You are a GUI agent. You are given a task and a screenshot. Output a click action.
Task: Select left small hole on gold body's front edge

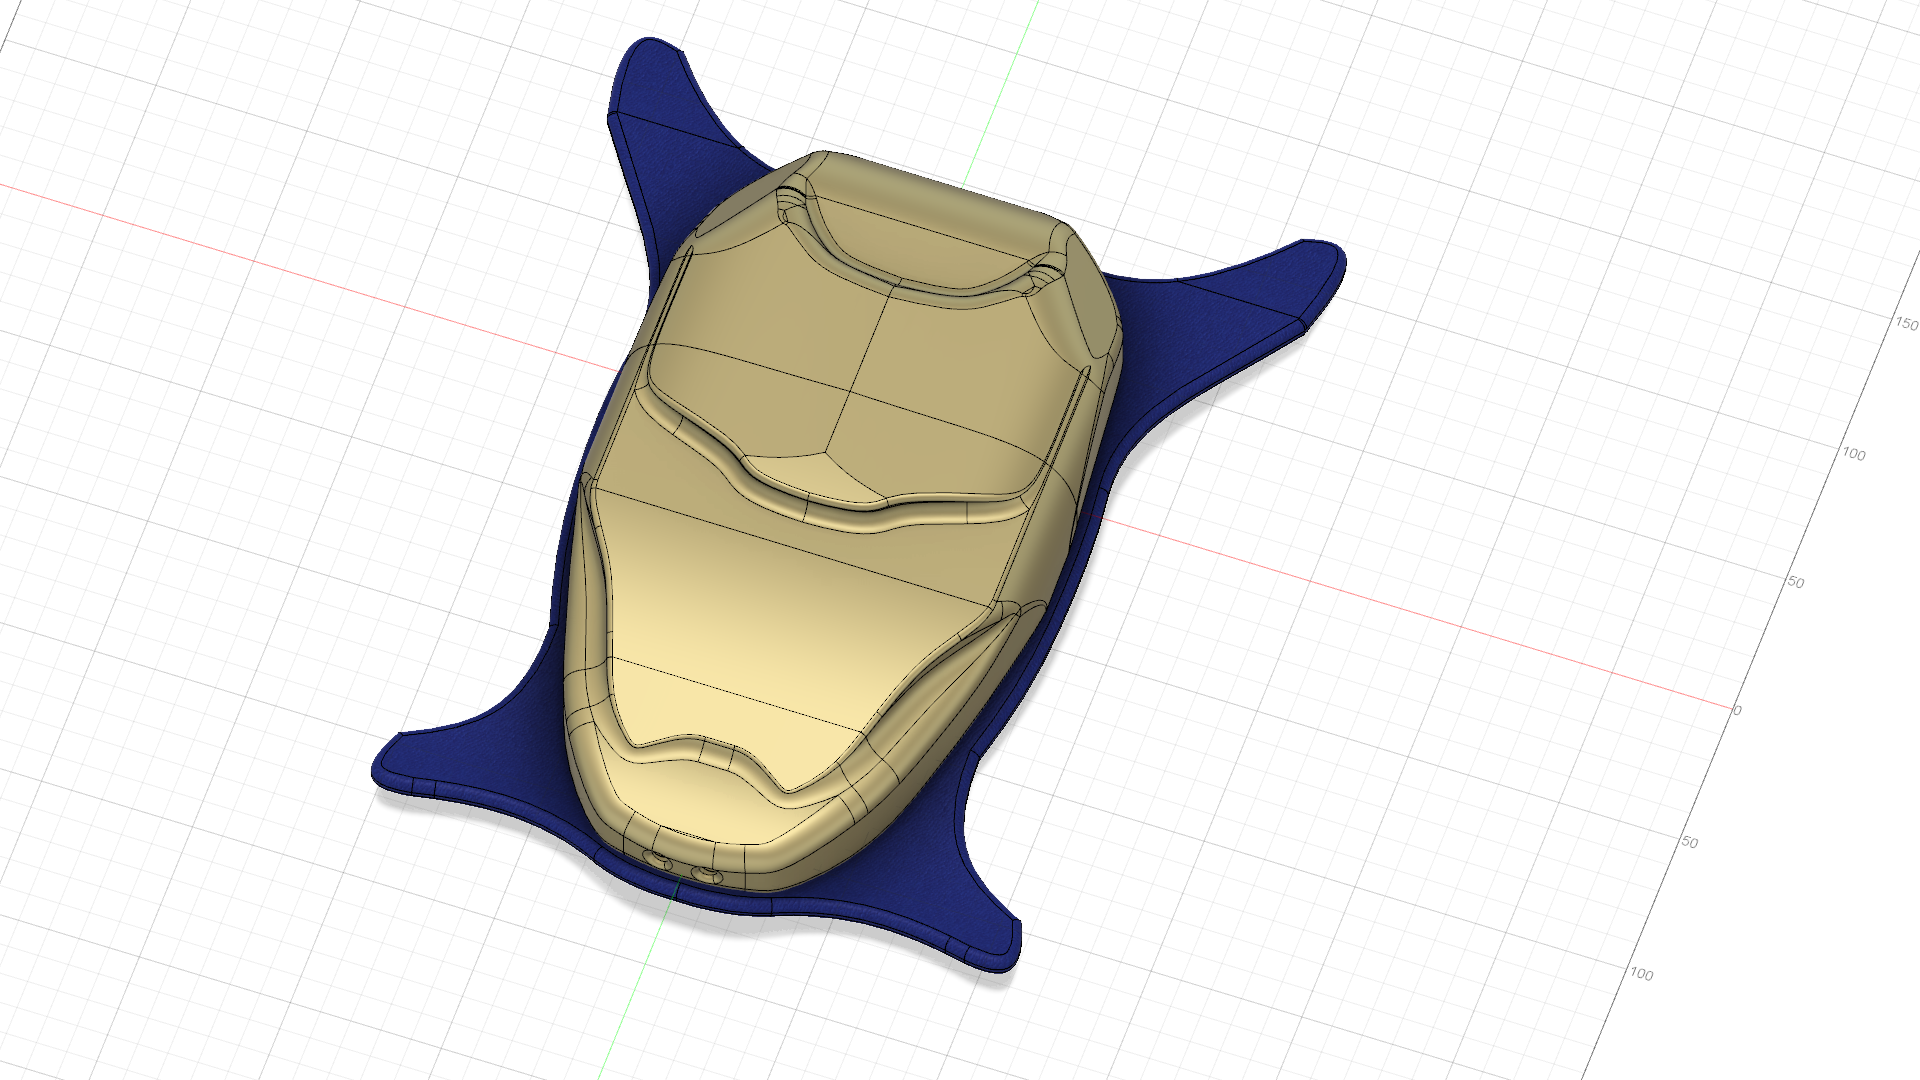tap(657, 859)
